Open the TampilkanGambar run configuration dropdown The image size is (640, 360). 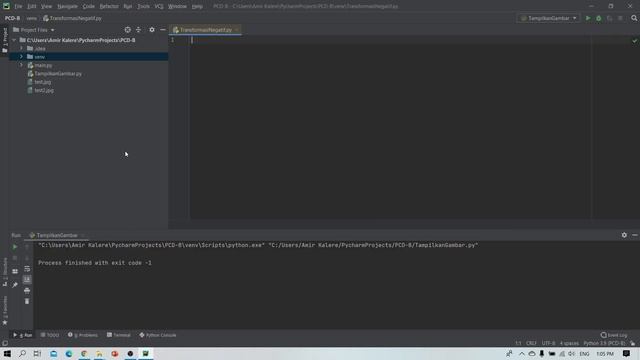[548, 18]
